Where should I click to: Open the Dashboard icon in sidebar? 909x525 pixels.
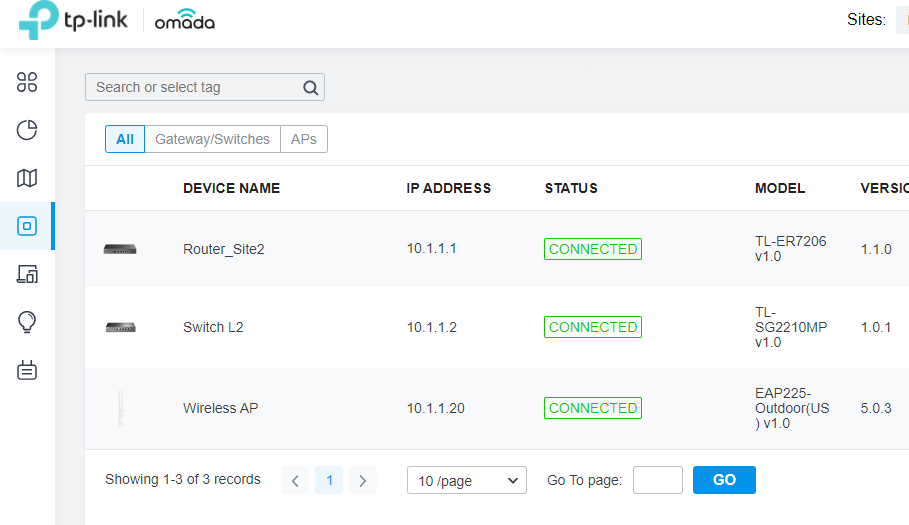[x=27, y=82]
